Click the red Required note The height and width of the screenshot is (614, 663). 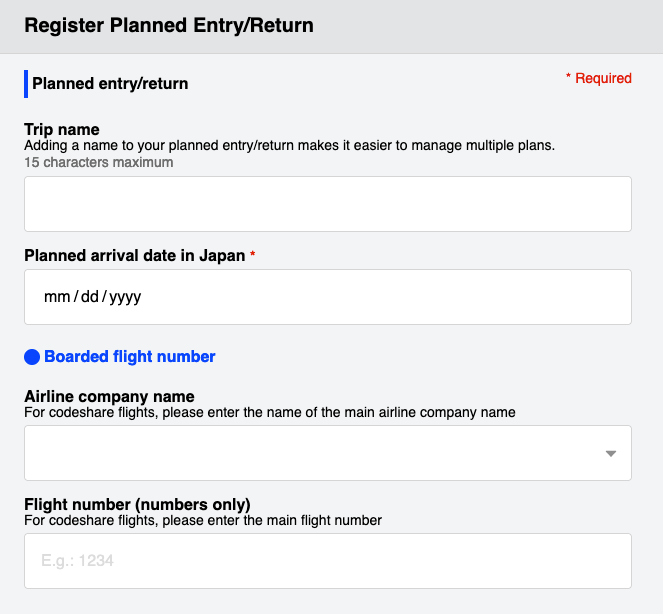pos(599,78)
